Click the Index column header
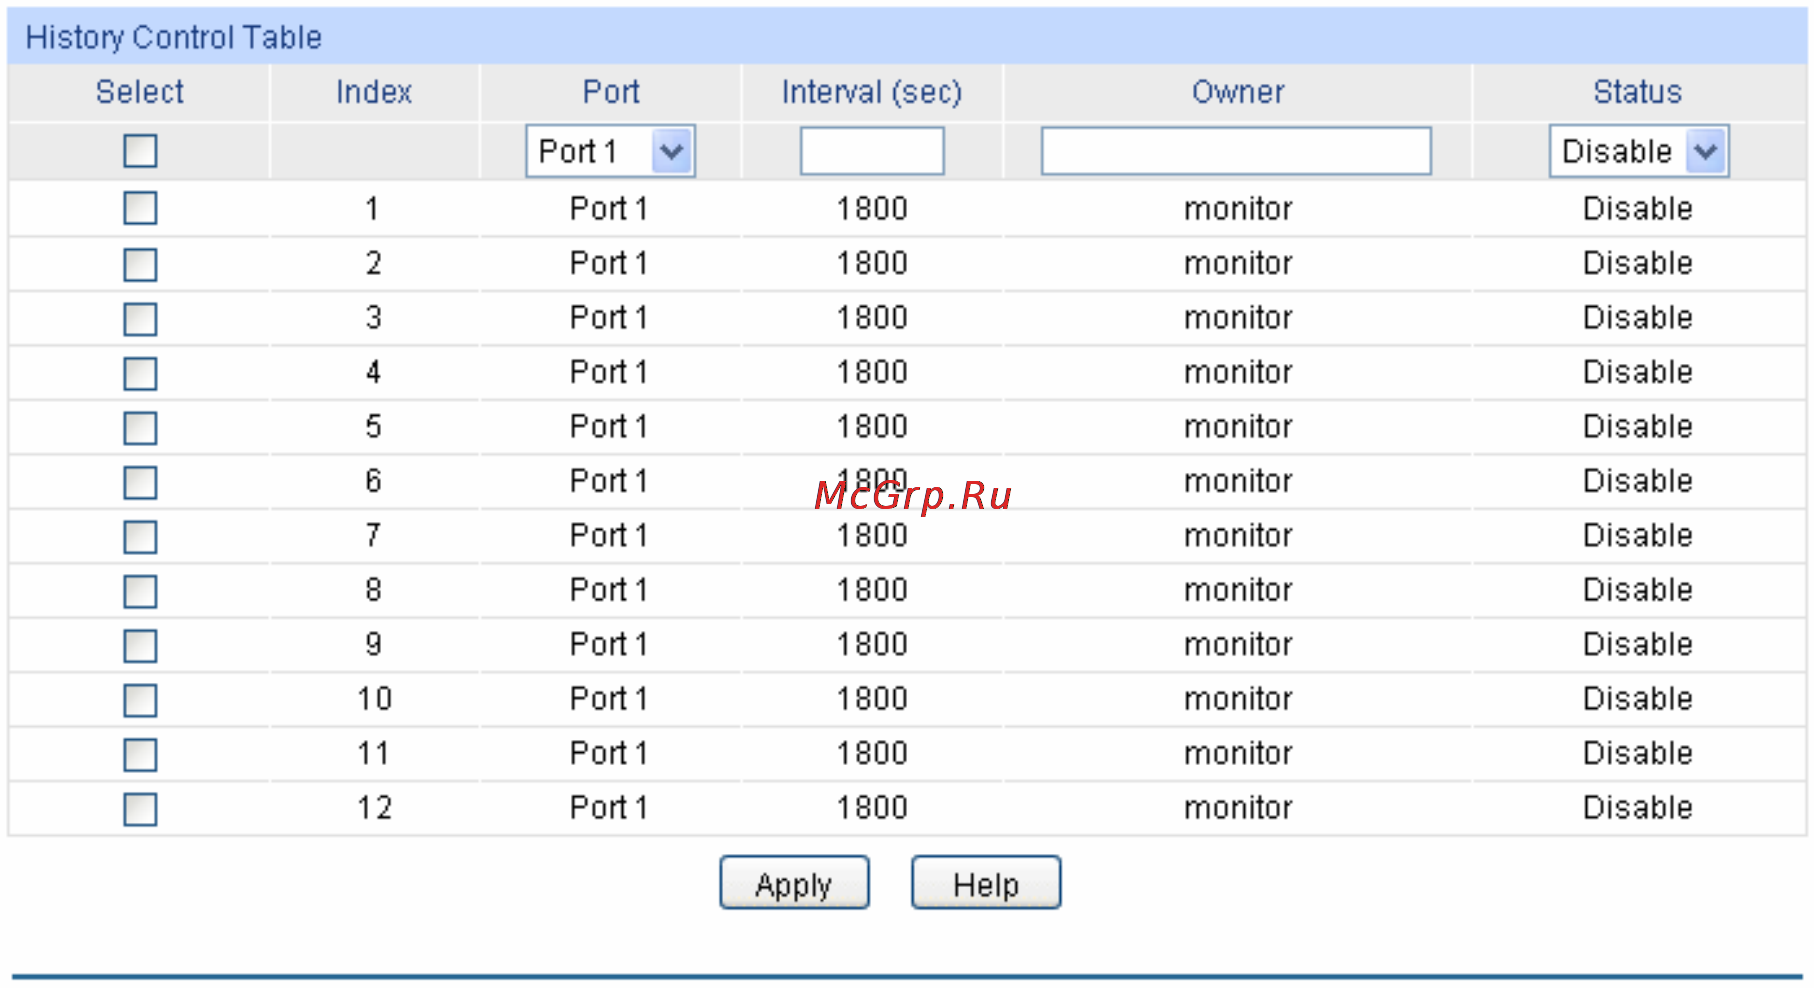This screenshot has height=988, width=1814. (x=374, y=92)
